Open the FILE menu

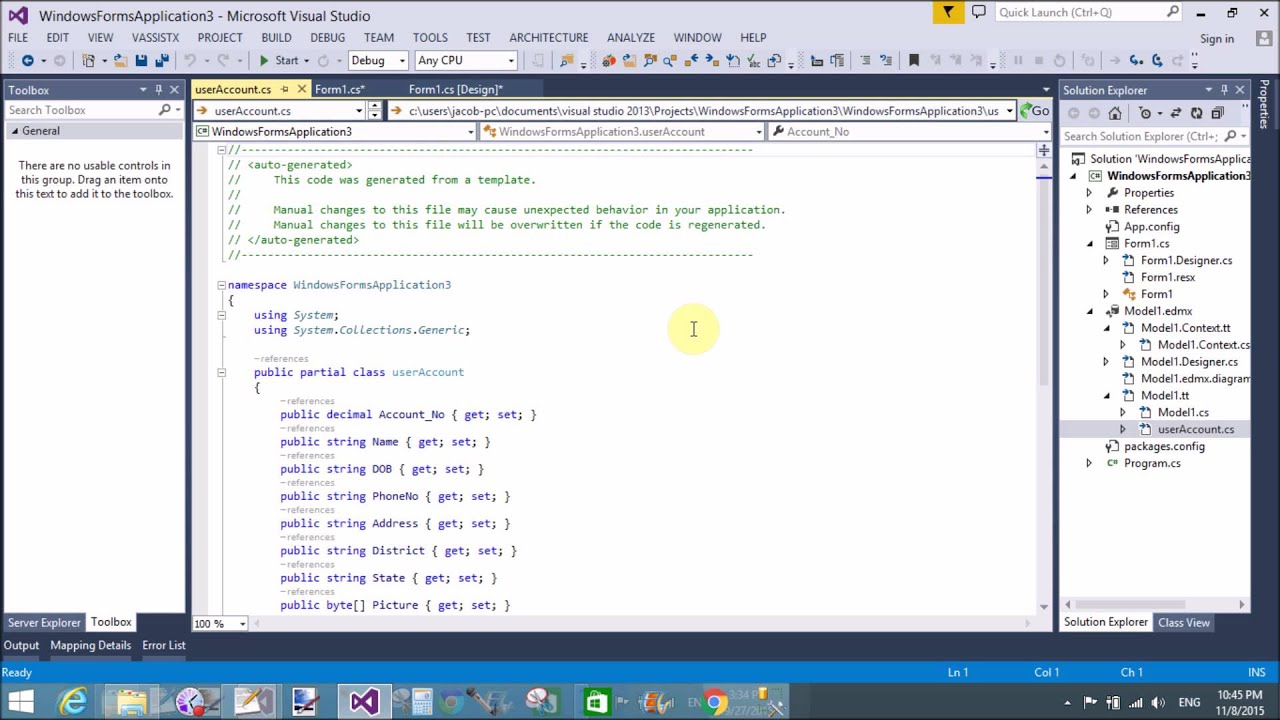click(18, 37)
